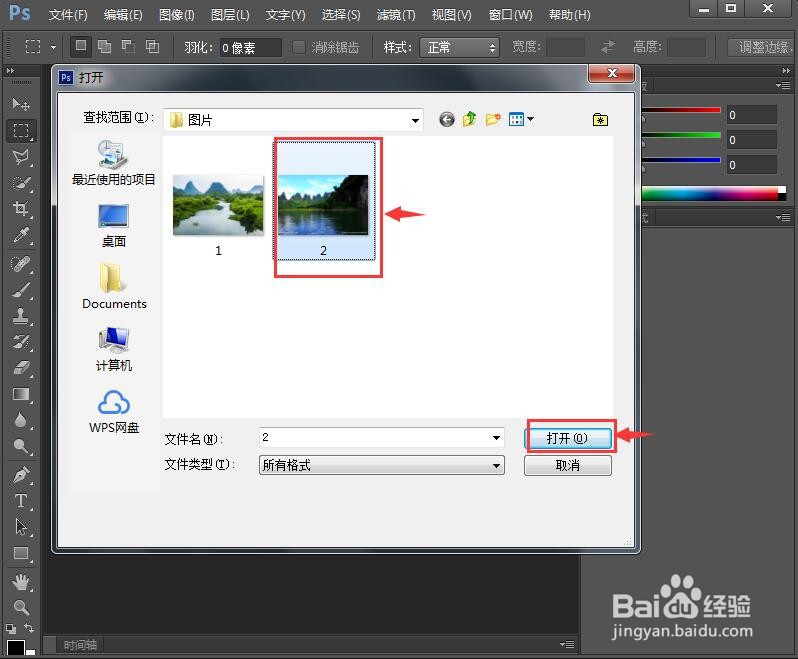Screen dimensions: 798x659
Task: Go to 最近使用的项目 recent items
Action: pyautogui.click(x=113, y=163)
